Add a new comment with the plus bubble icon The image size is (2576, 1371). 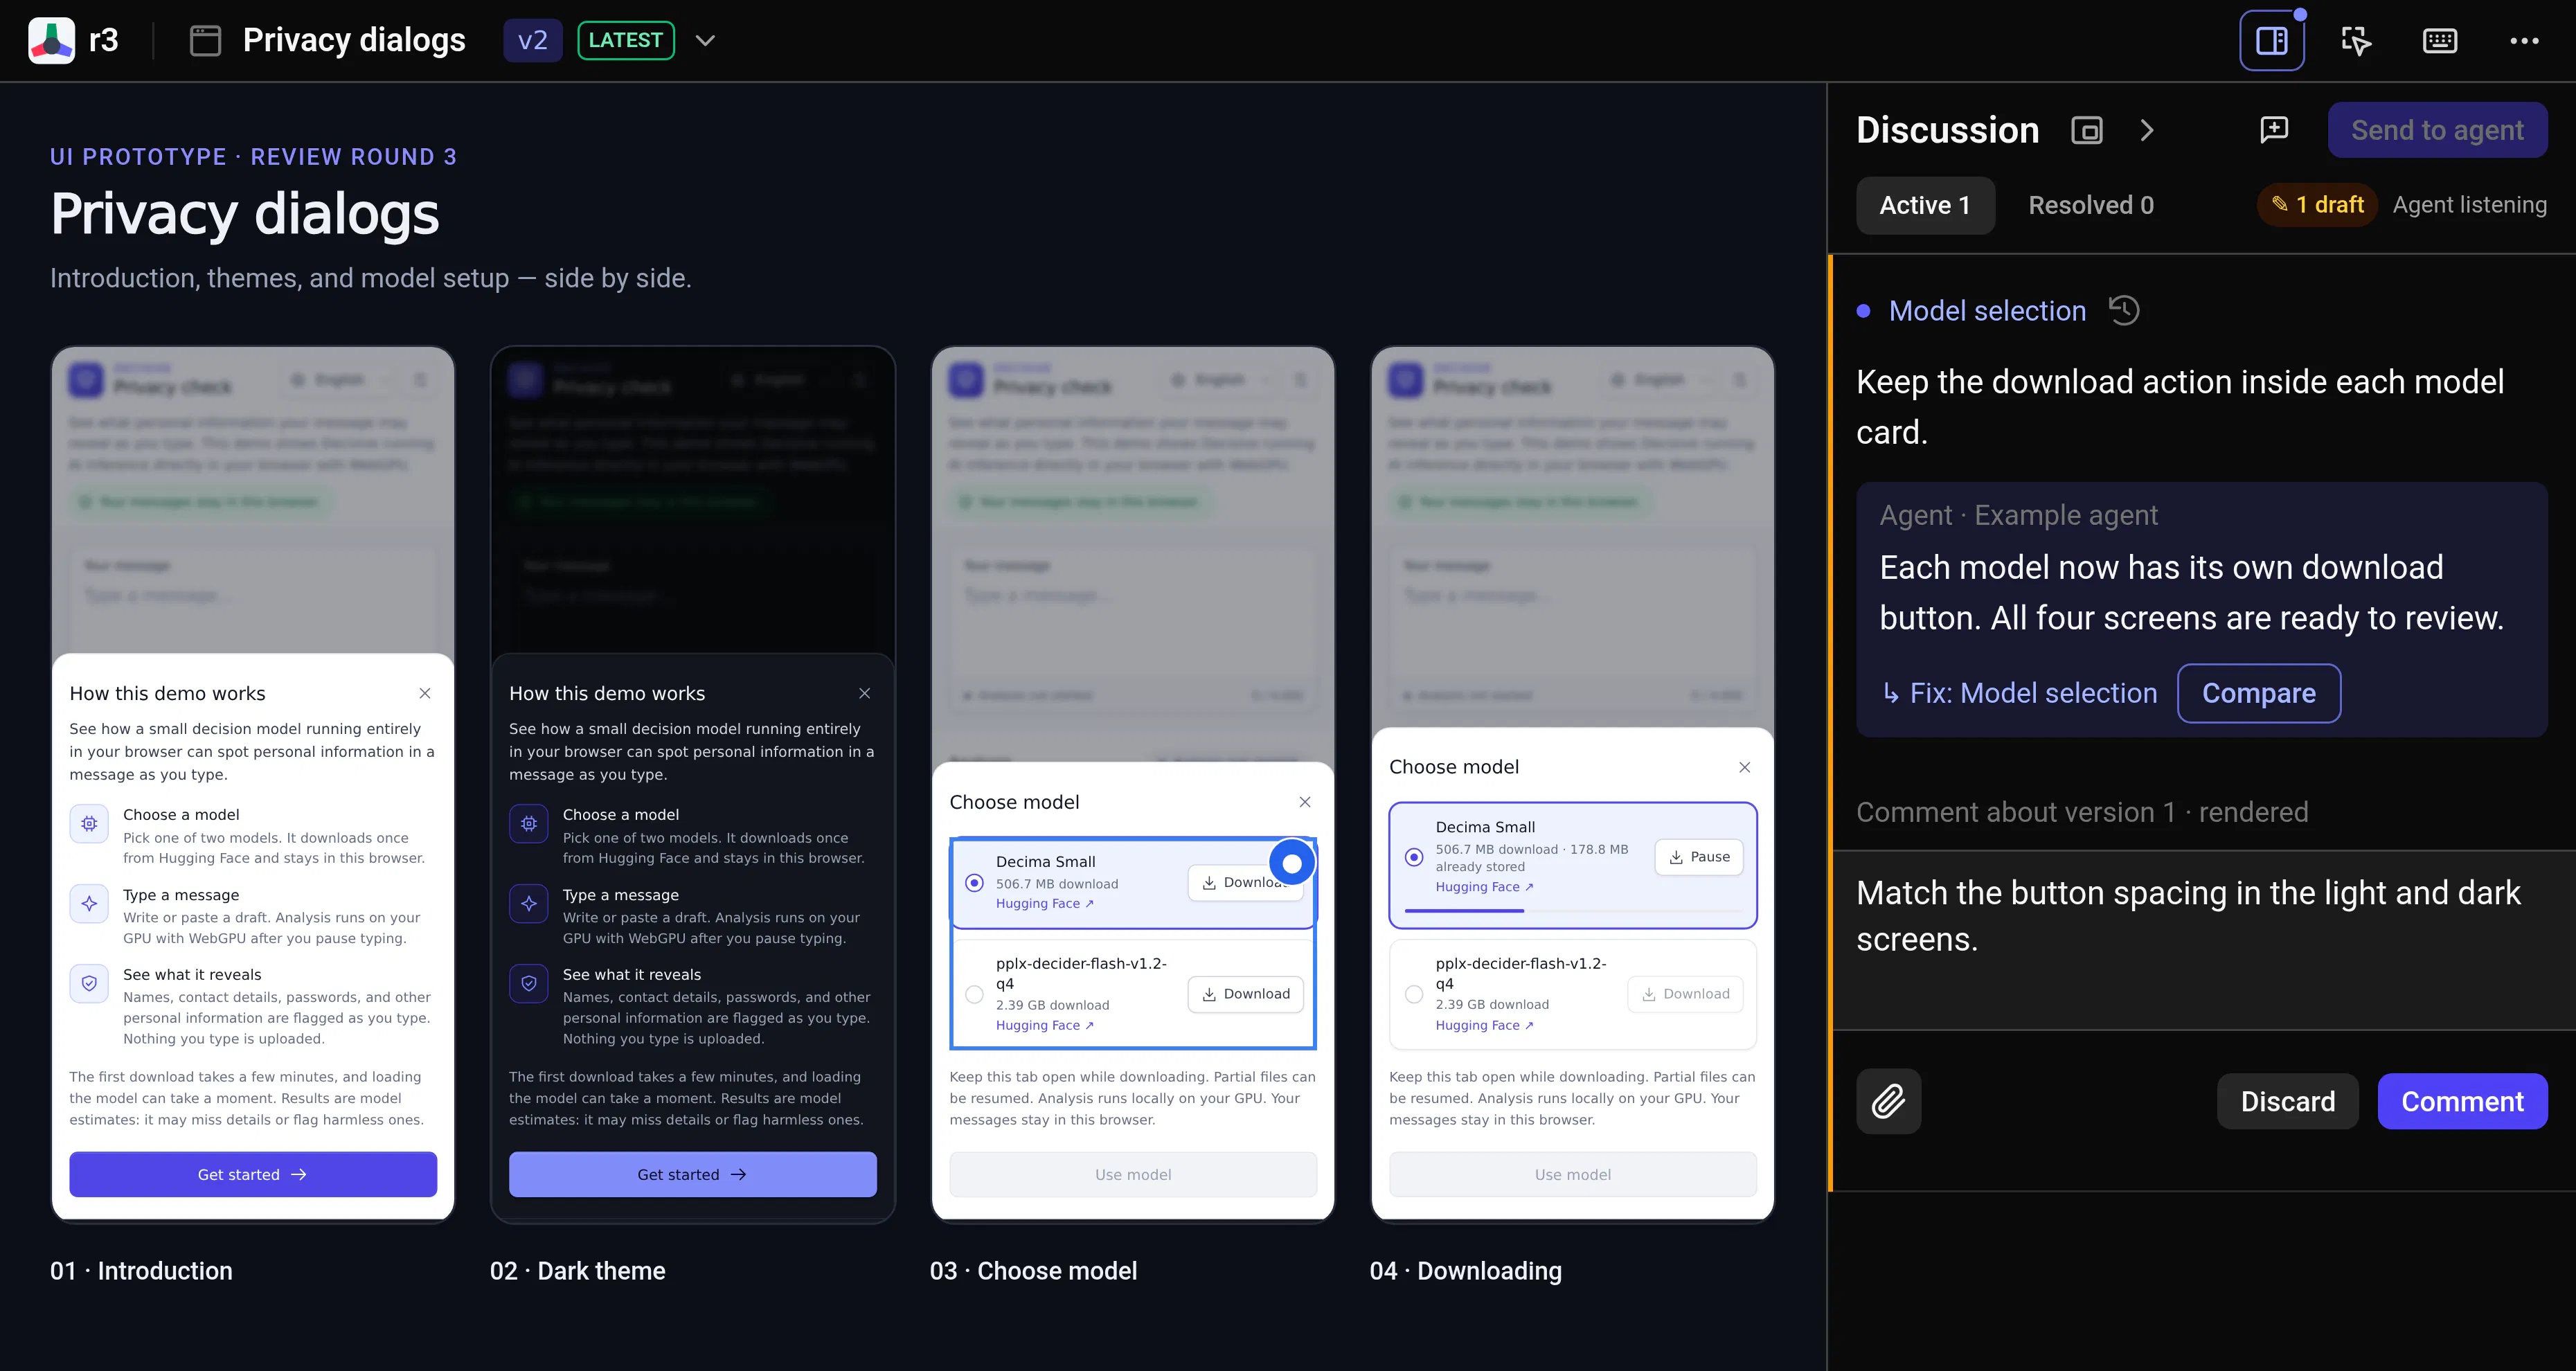click(2274, 130)
